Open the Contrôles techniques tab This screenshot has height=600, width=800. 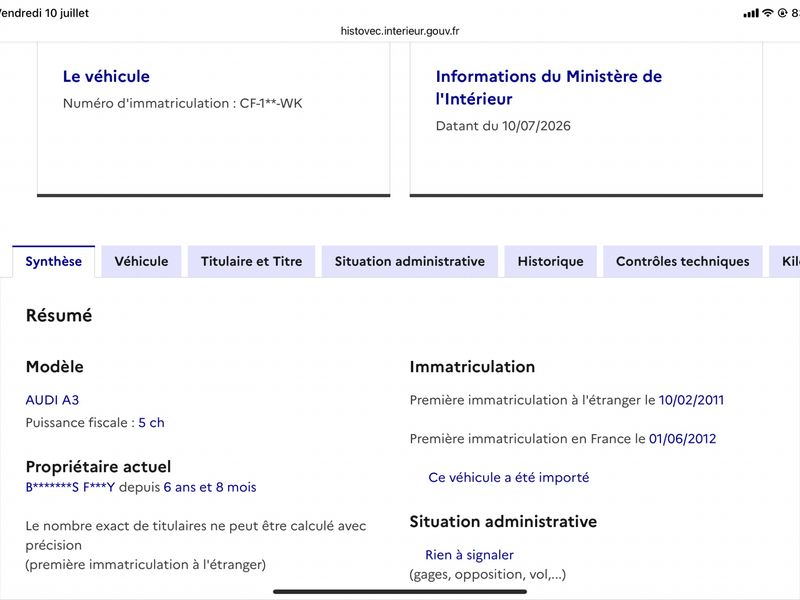point(683,261)
